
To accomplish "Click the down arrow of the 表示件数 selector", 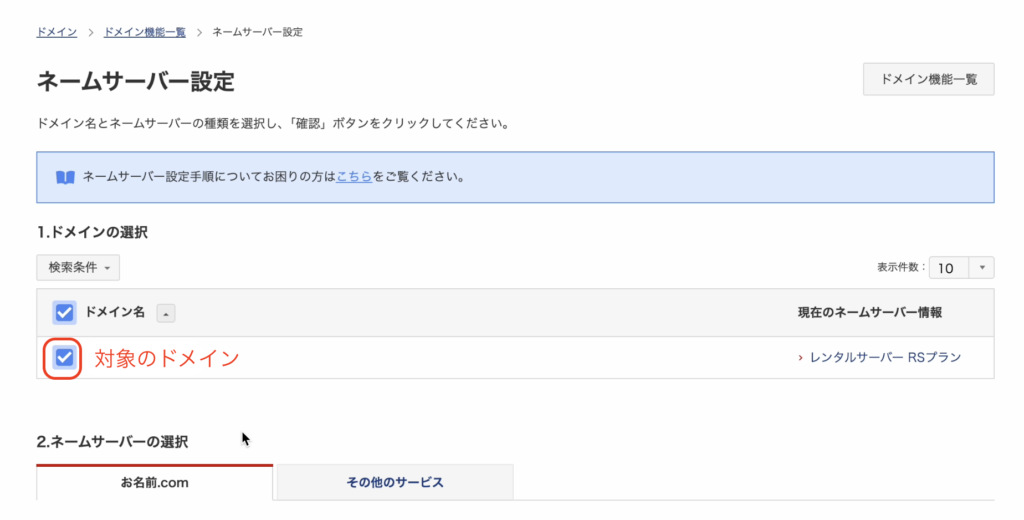I will [982, 267].
